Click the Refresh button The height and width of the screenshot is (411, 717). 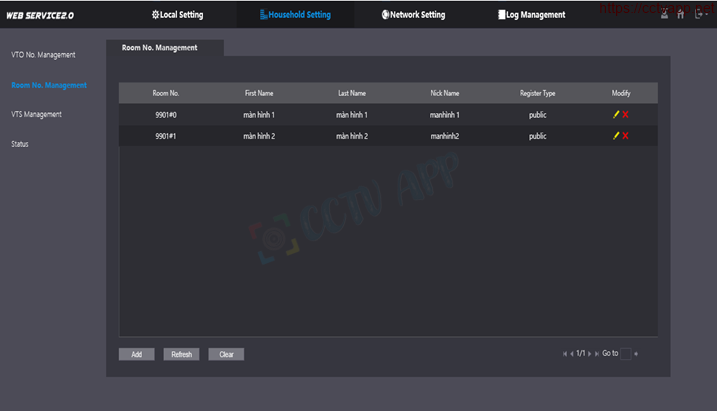181,354
